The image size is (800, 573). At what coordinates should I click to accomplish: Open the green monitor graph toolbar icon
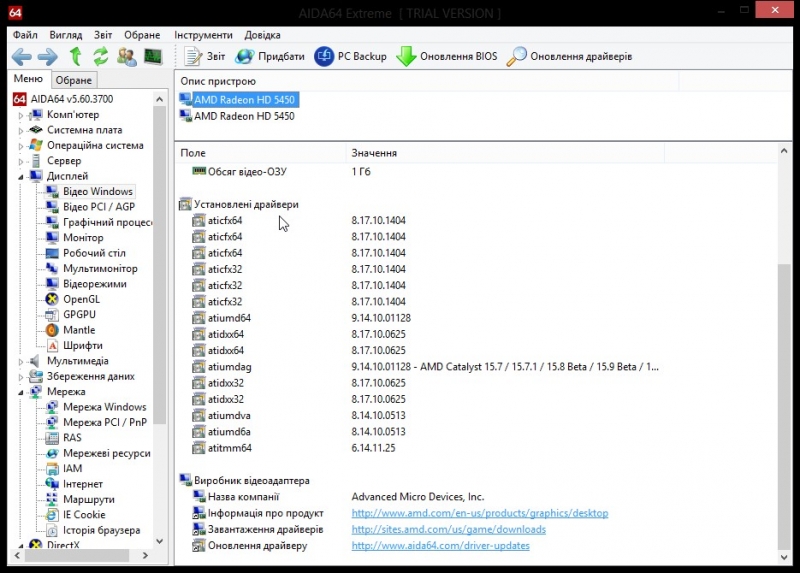pos(153,56)
